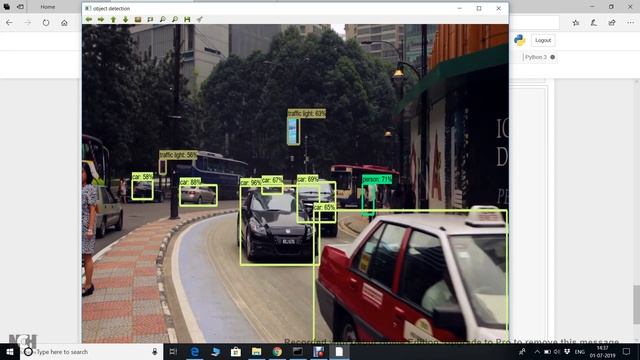Minimize the object detection window
This screenshot has height=360, width=640.
(x=460, y=8)
